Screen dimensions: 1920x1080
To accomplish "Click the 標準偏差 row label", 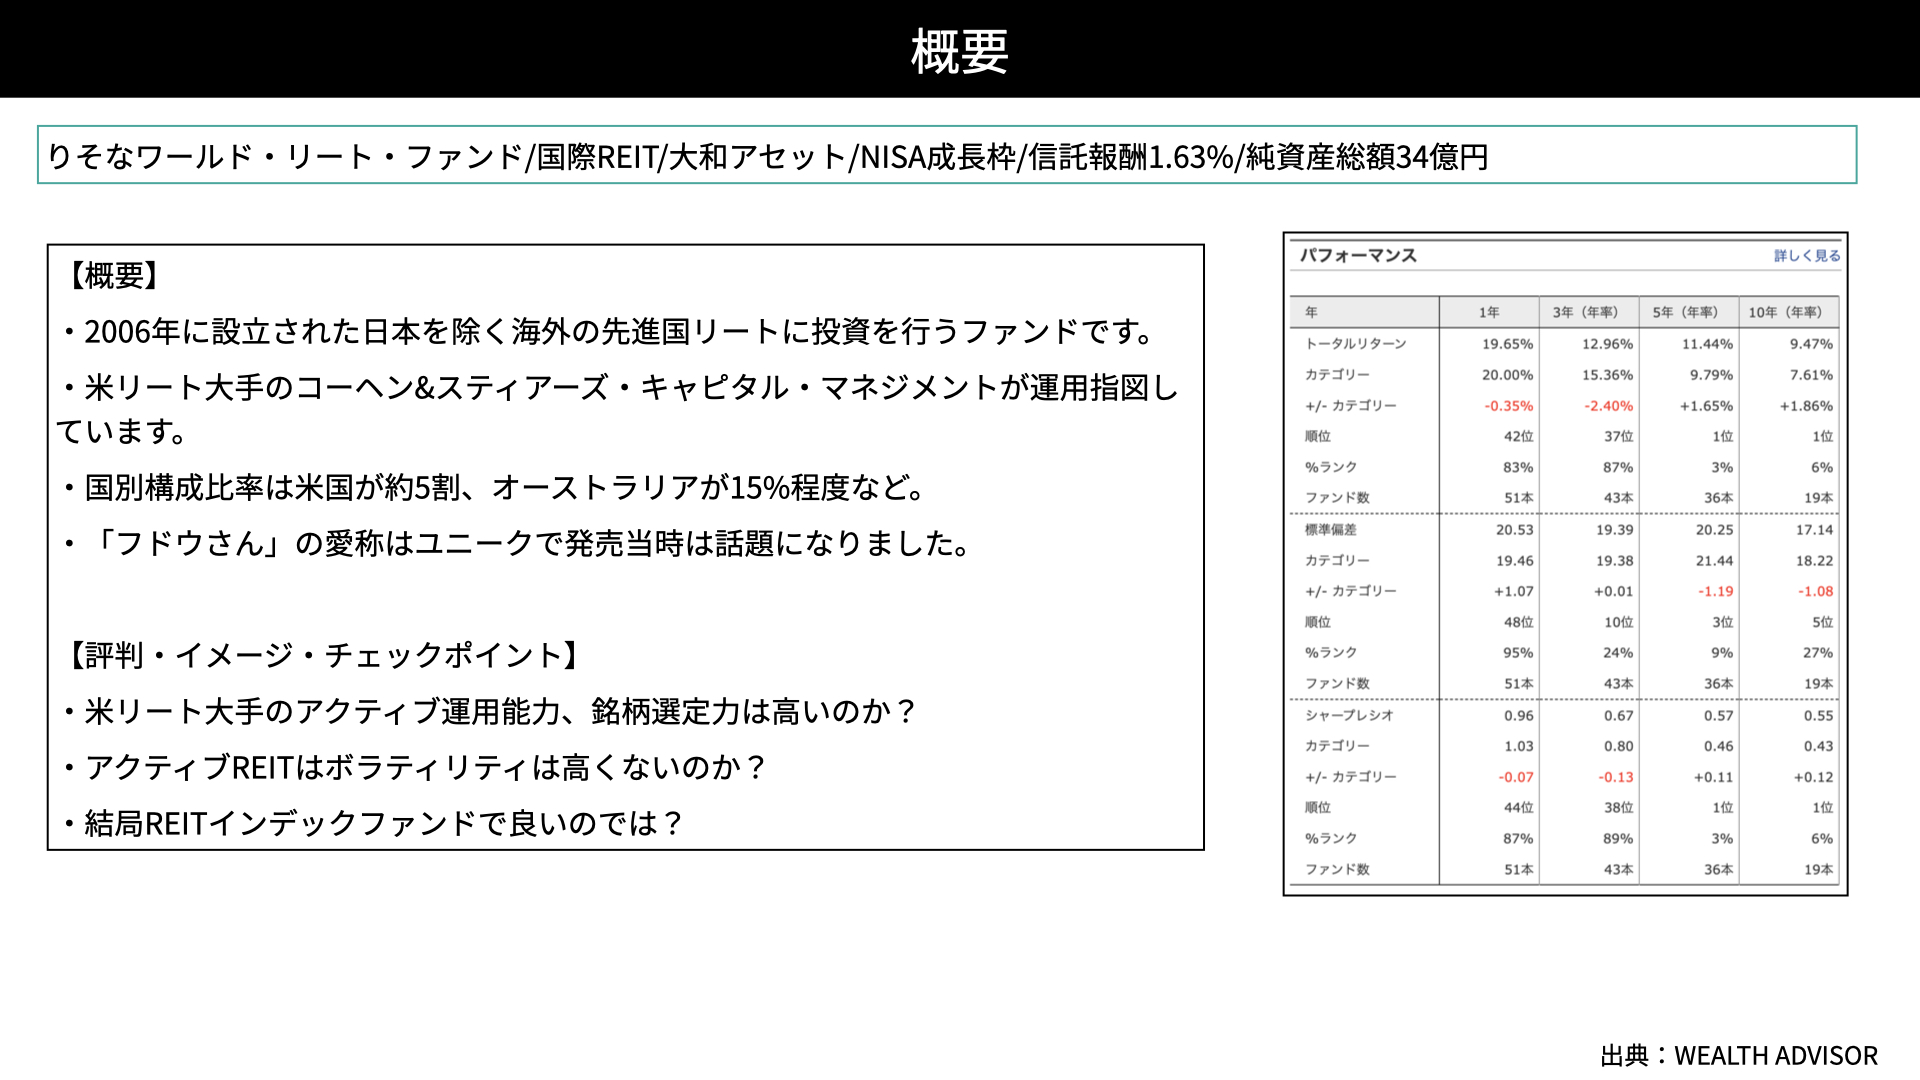I will [x=1330, y=530].
